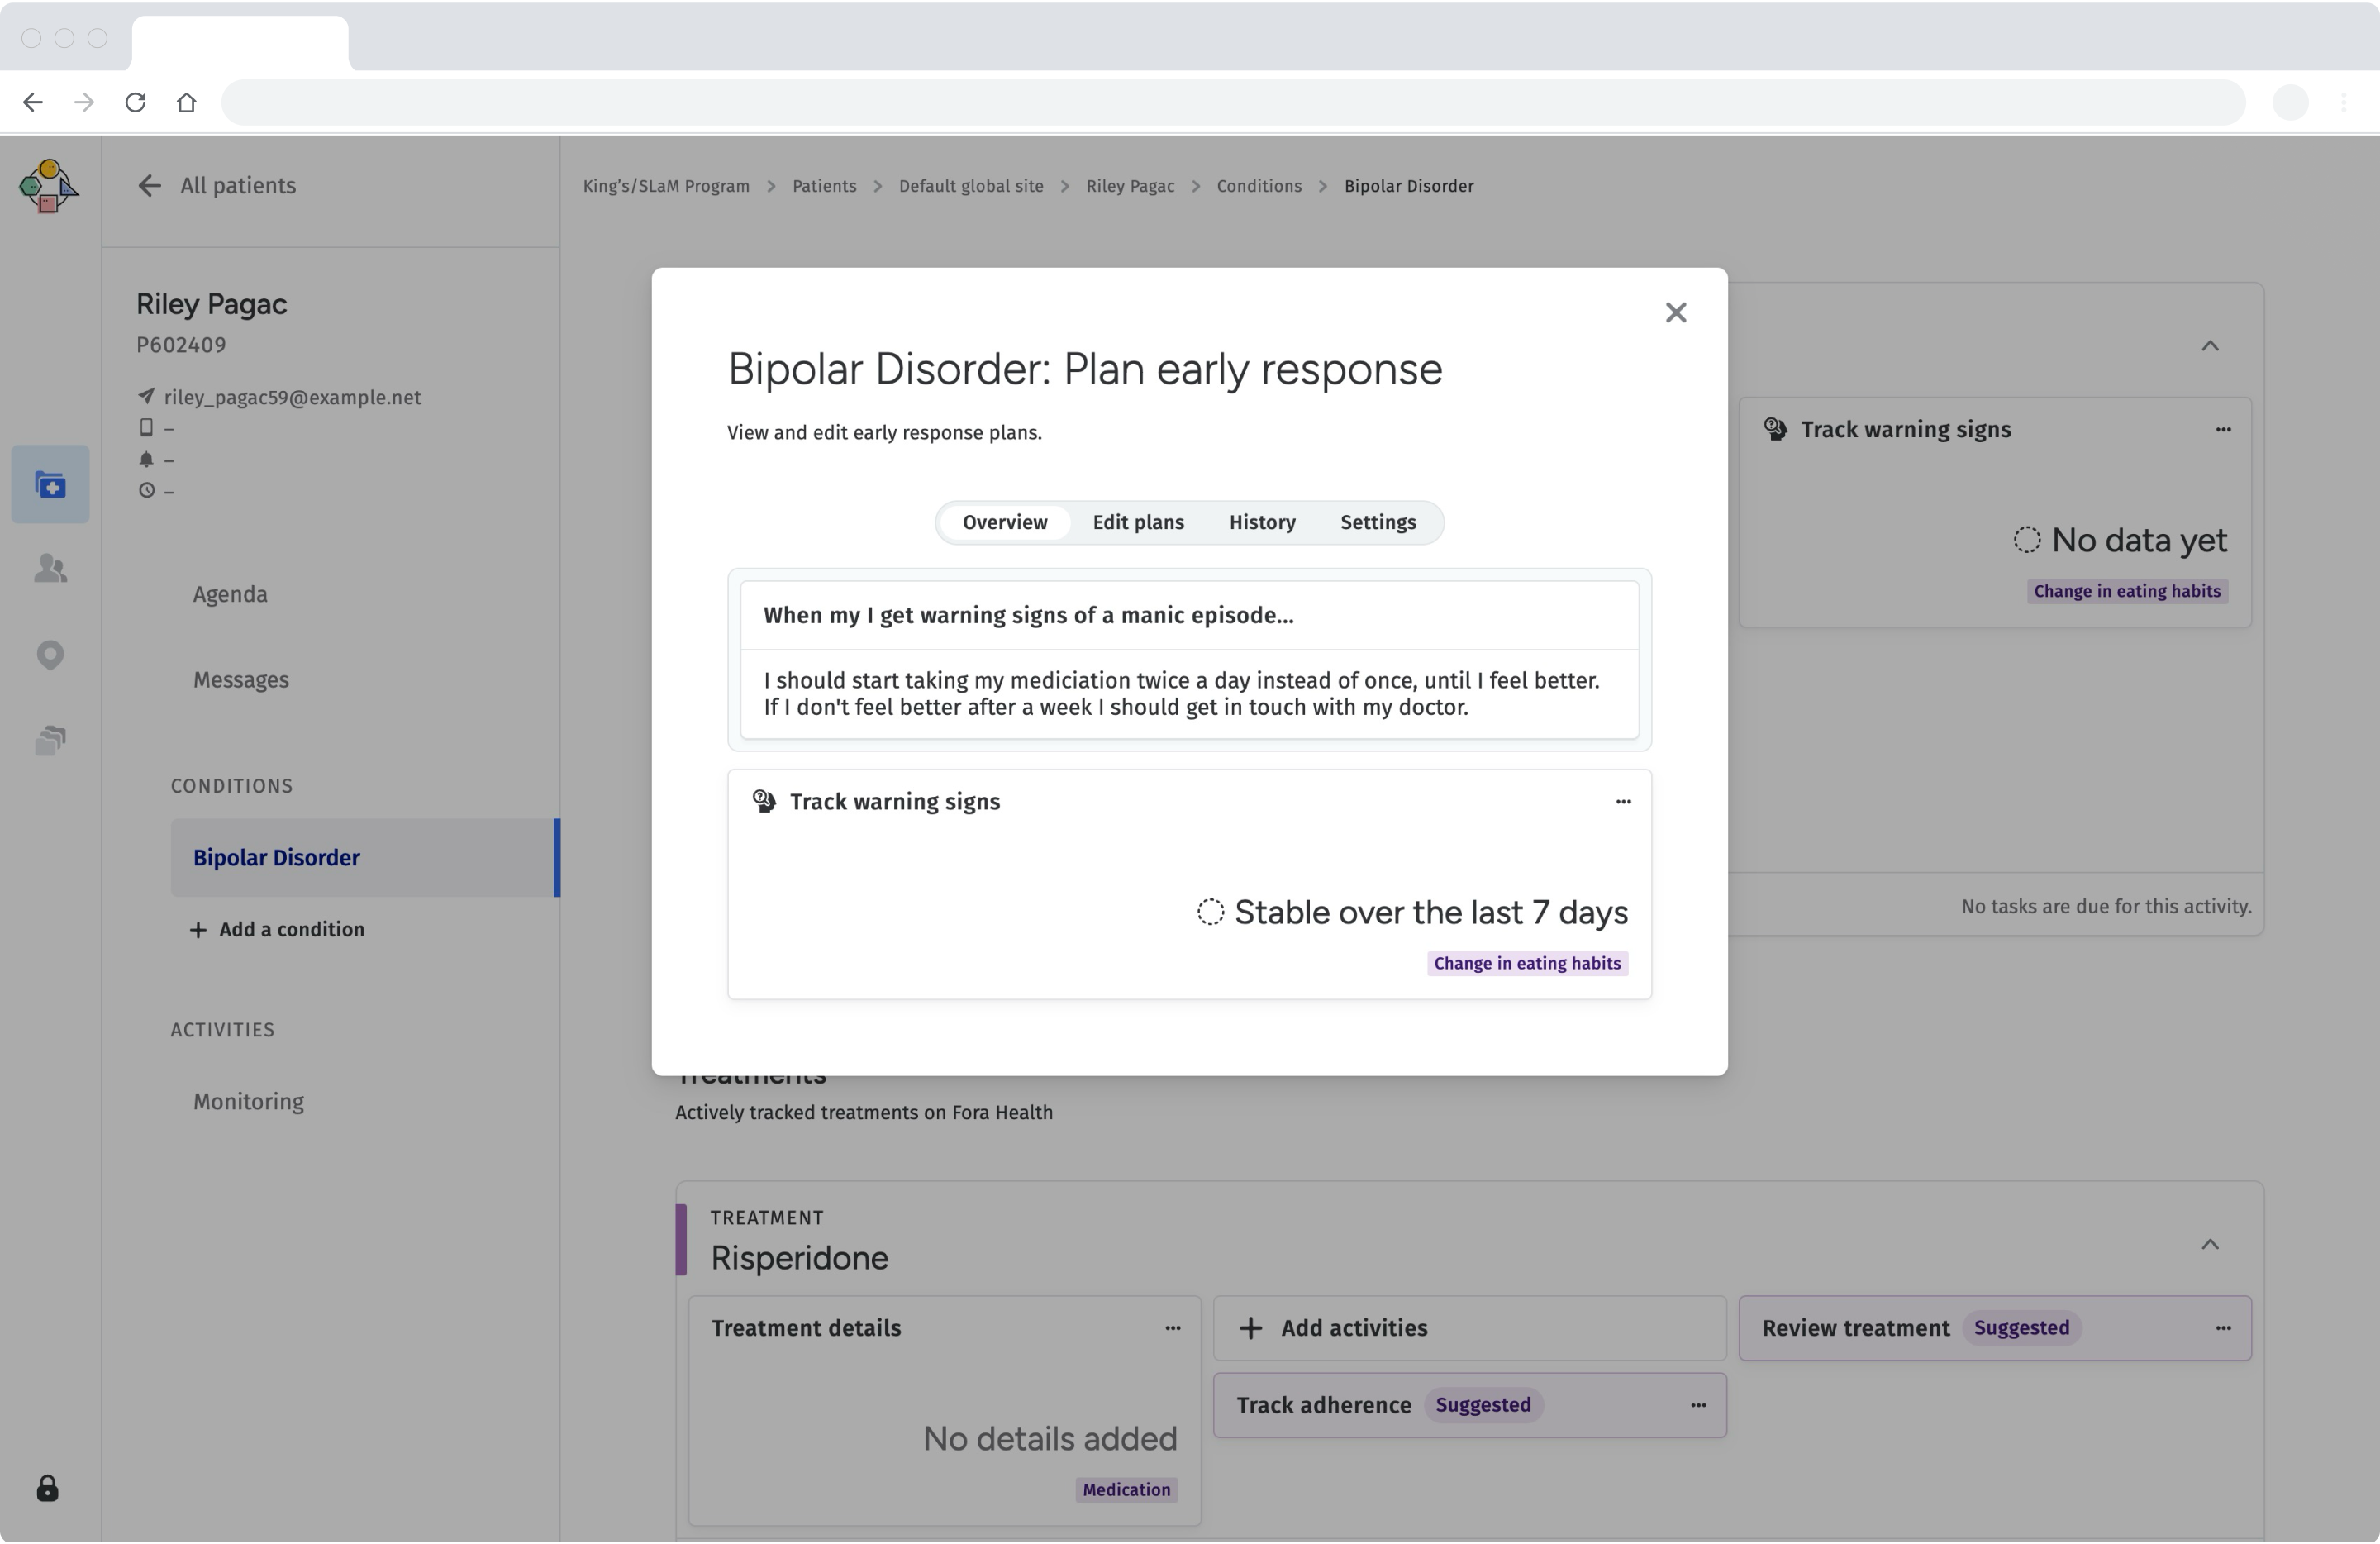Collapse the Risperidone treatment section

tap(2209, 1244)
